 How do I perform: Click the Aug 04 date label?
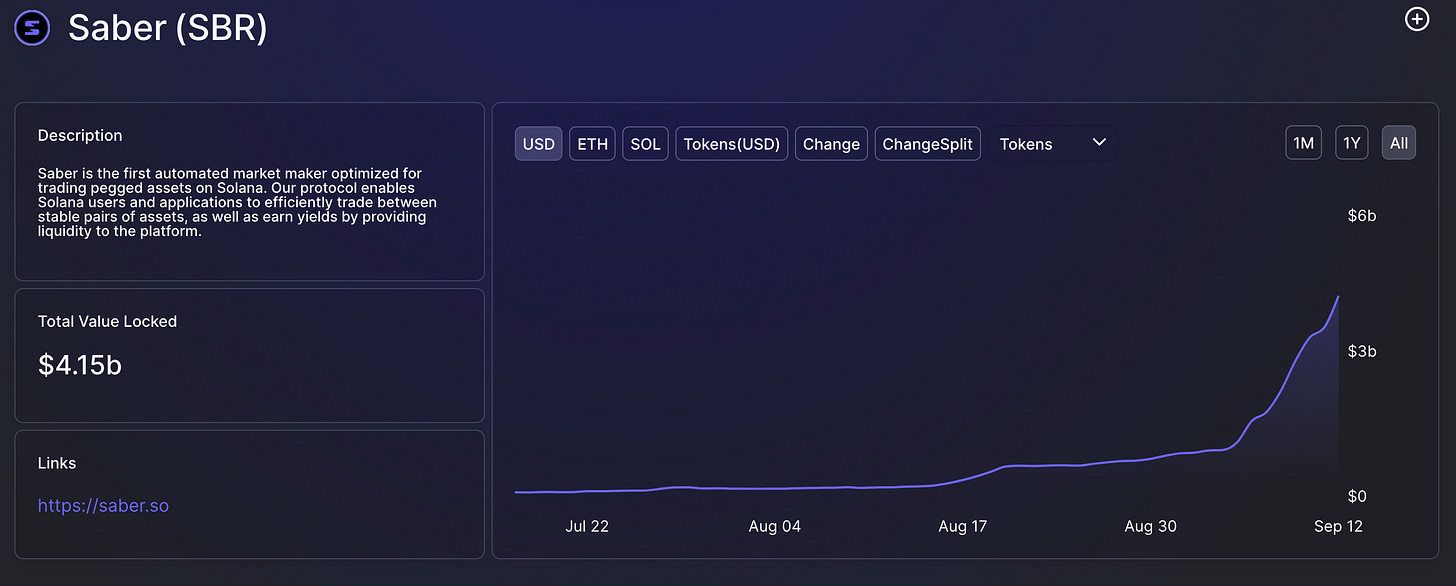[x=775, y=526]
